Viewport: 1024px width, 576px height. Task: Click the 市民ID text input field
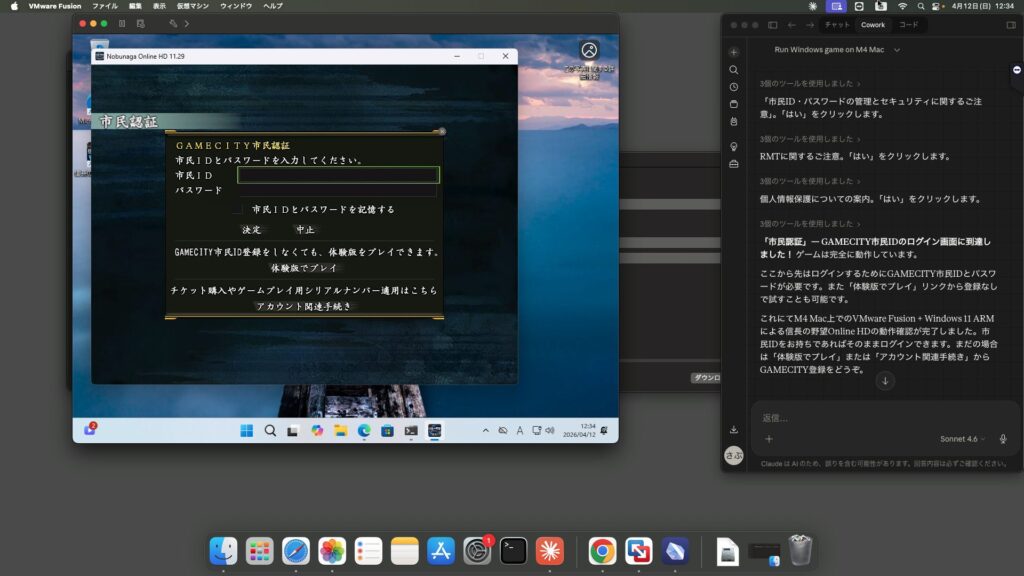[338, 175]
